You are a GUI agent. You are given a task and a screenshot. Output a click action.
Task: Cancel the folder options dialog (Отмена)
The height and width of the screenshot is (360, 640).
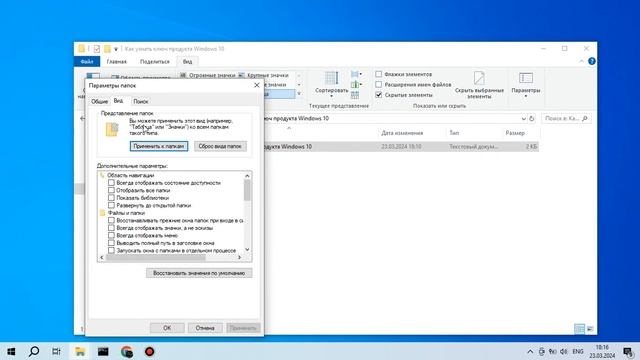click(205, 328)
